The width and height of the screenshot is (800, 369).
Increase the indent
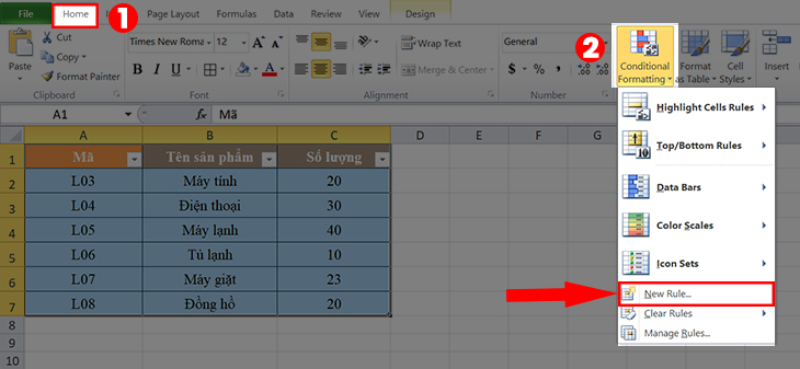coord(384,69)
